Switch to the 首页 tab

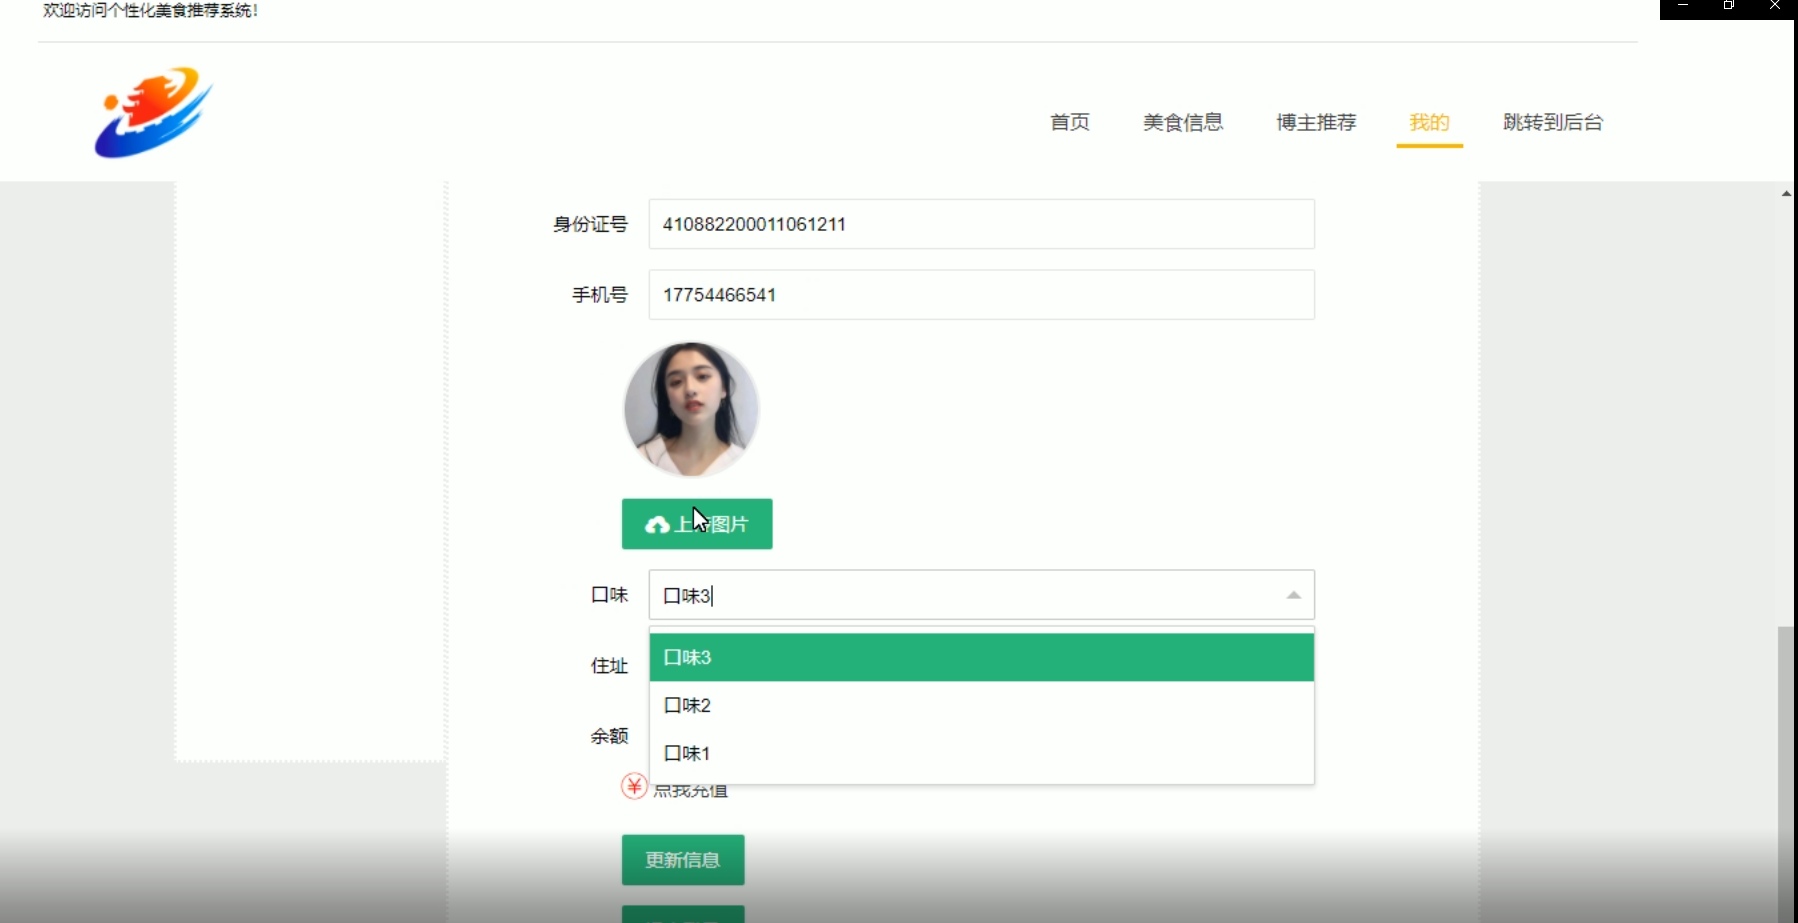pyautogui.click(x=1069, y=122)
